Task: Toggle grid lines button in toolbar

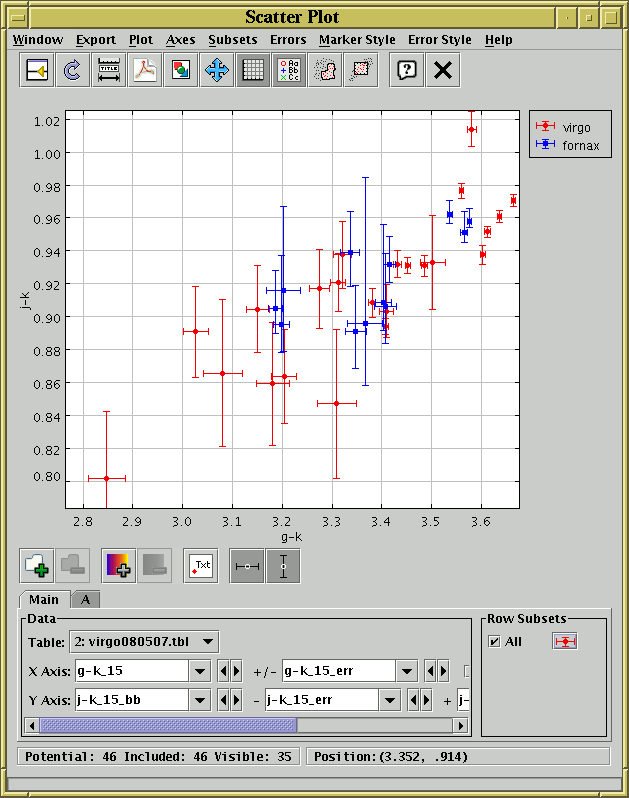Action: pyautogui.click(x=253, y=70)
